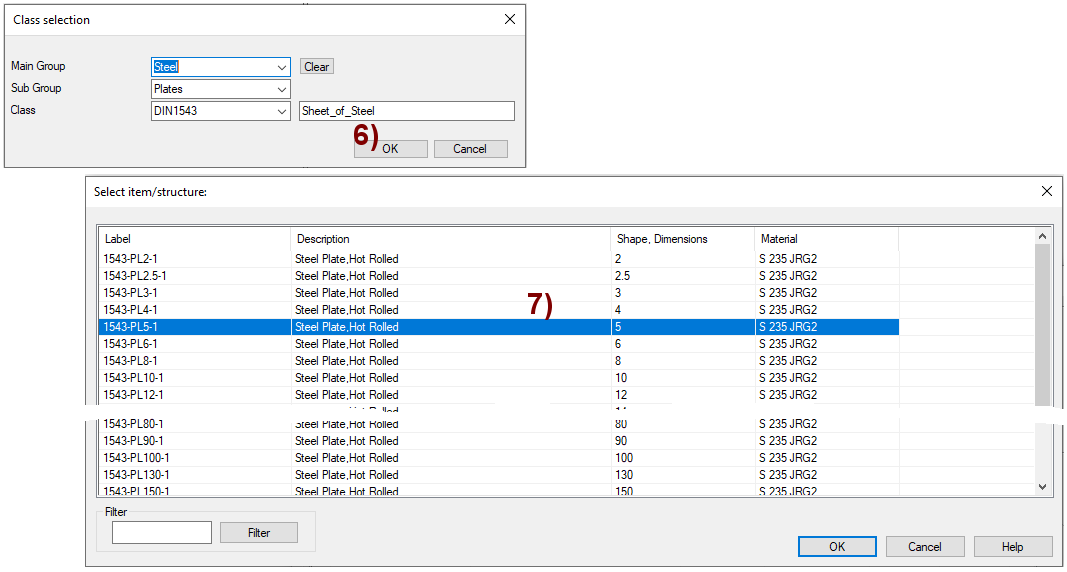The image size is (1067, 572).
Task: Click the Filter text input box
Action: [162, 533]
